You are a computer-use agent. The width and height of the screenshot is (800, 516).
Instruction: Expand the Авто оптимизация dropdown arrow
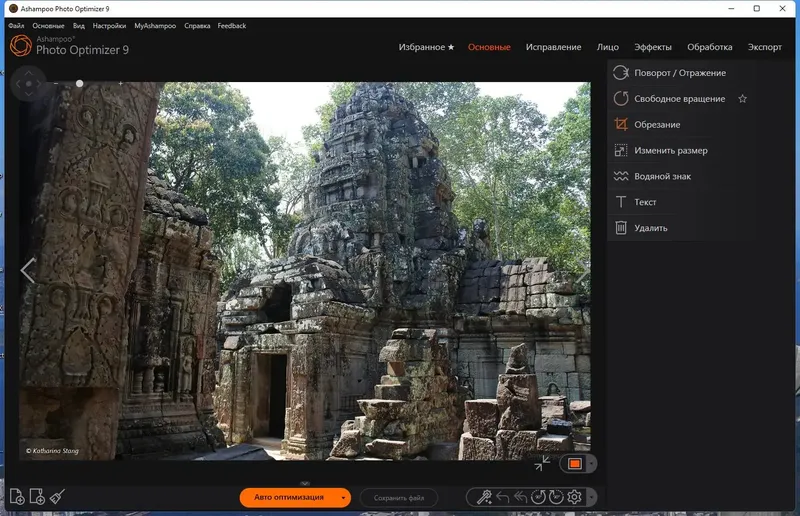[344, 497]
